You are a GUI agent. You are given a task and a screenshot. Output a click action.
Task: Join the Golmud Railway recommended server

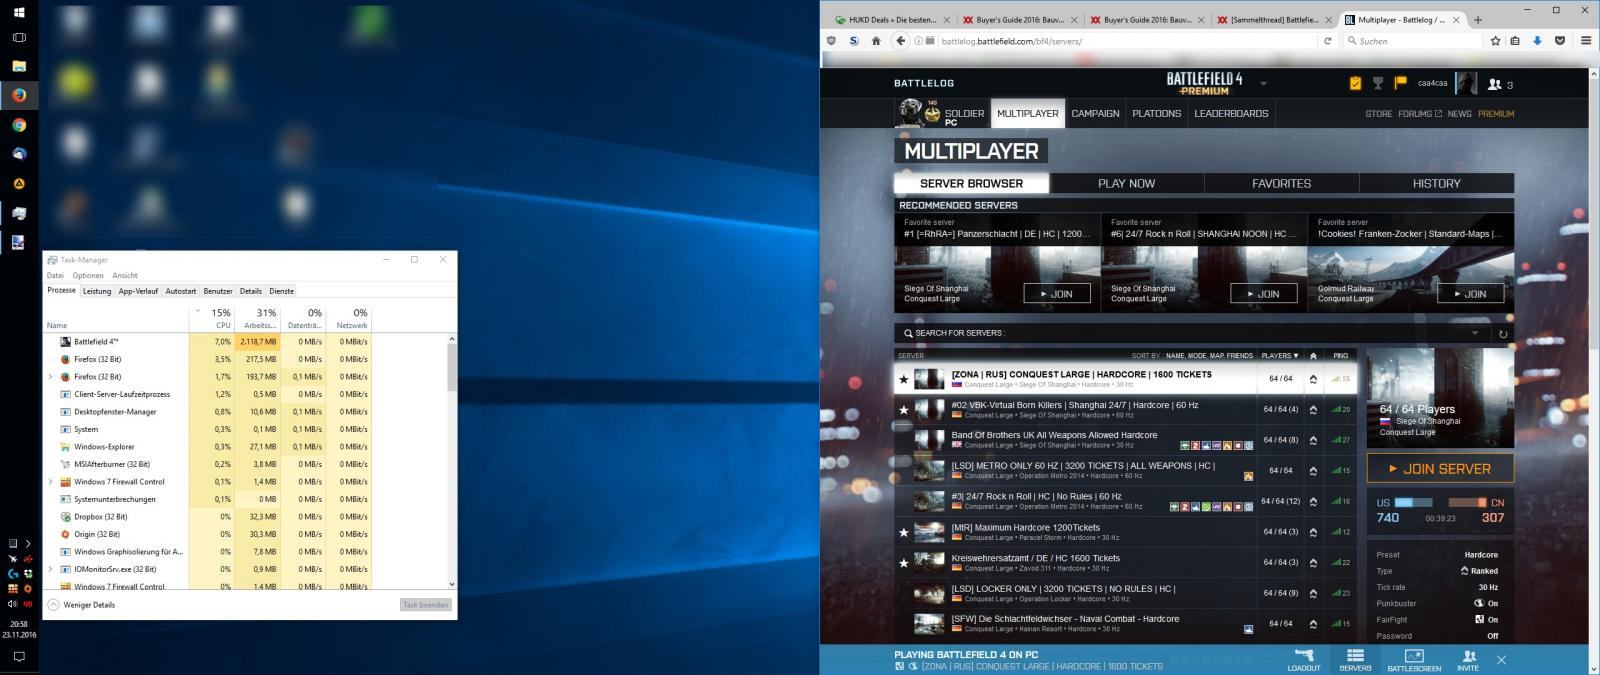(1469, 294)
